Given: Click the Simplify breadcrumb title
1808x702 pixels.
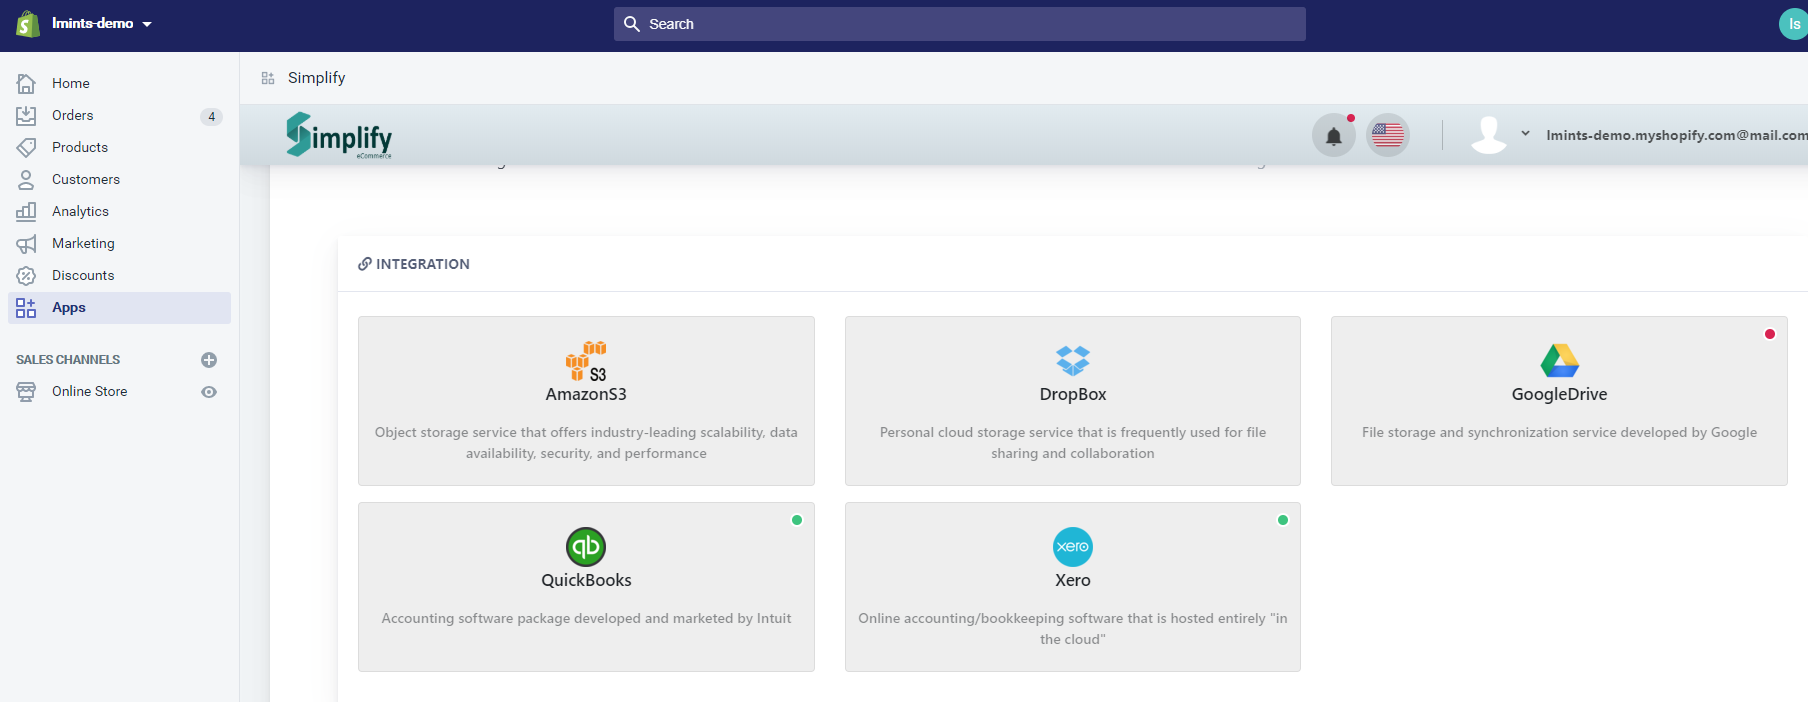Looking at the screenshot, I should 316,78.
